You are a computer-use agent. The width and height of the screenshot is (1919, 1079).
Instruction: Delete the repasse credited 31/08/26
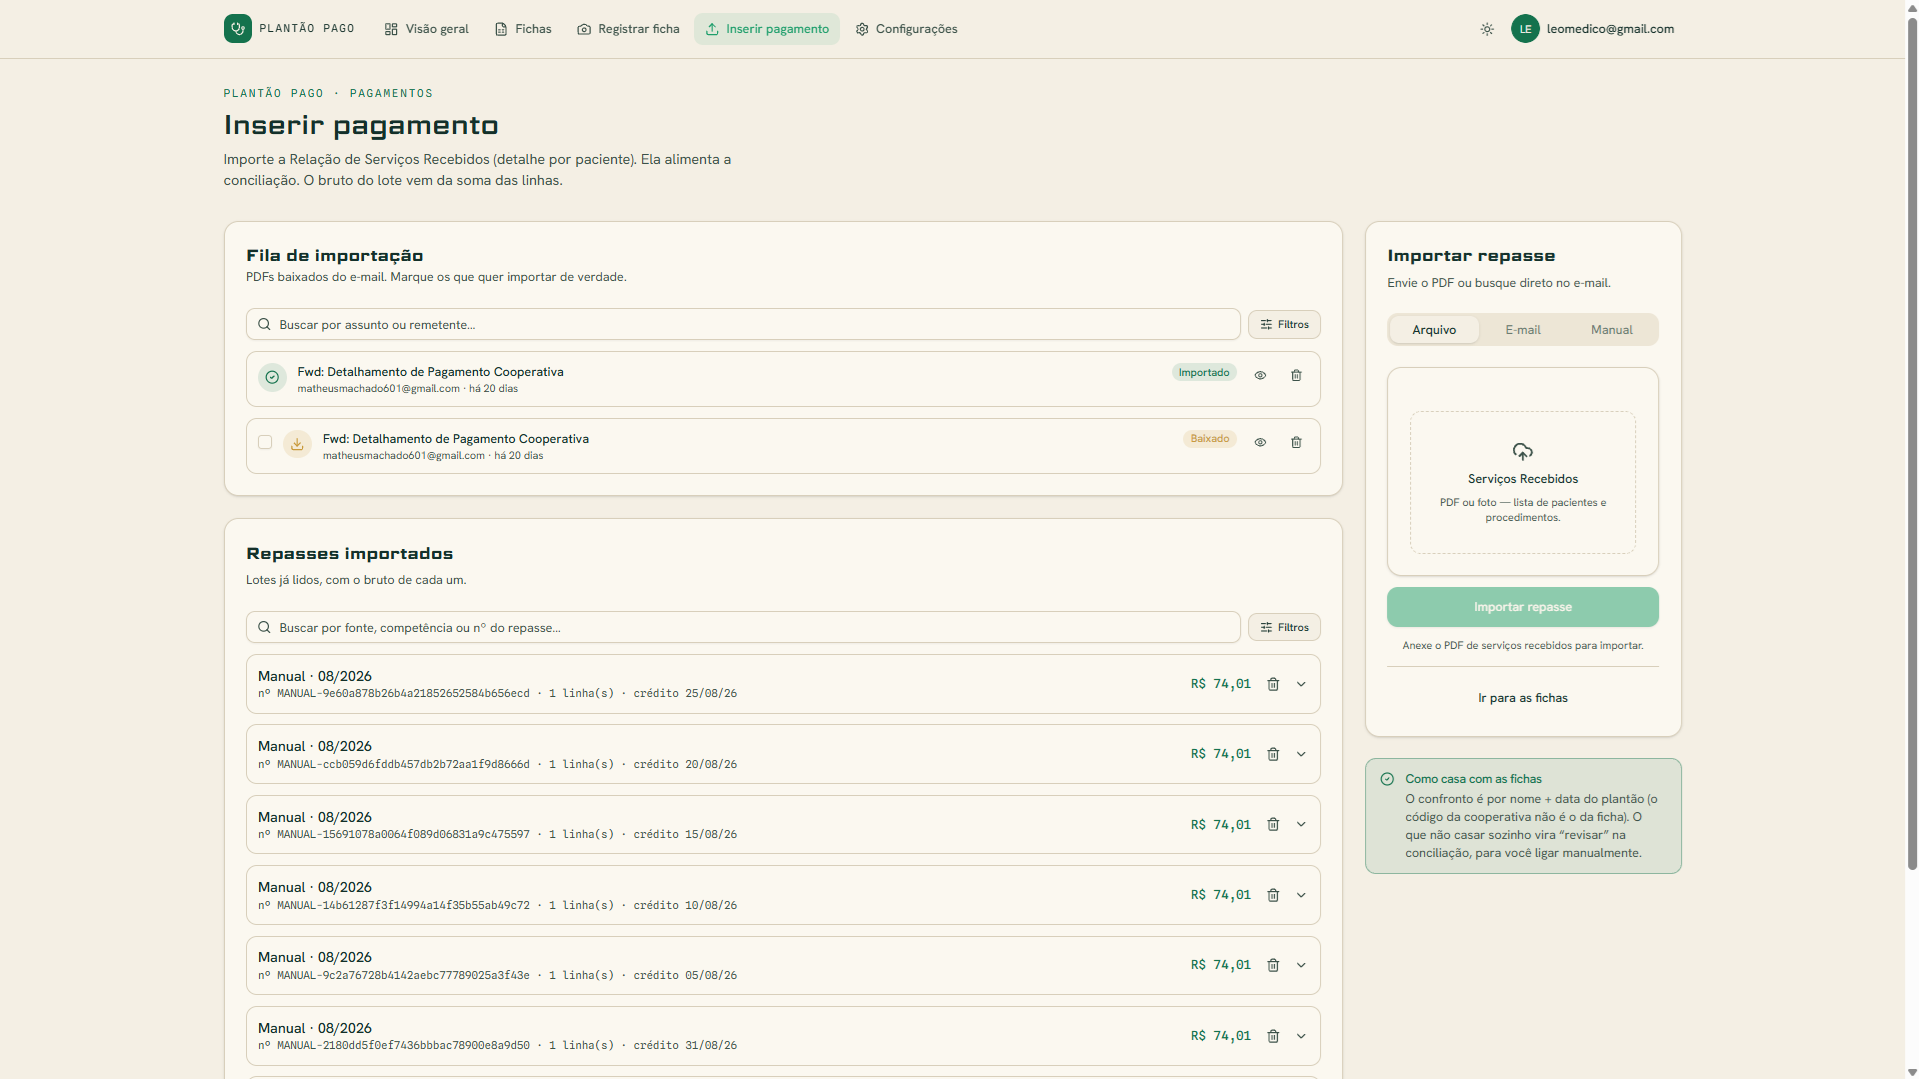(1273, 1036)
